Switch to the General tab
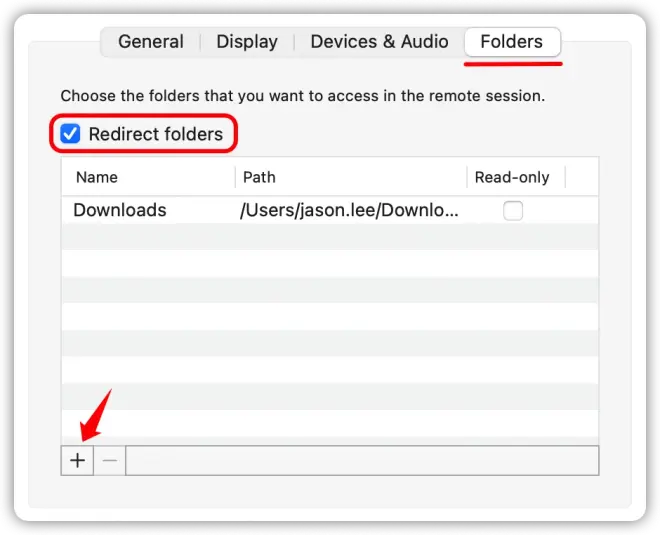Image resolution: width=660 pixels, height=535 pixels. [x=151, y=42]
